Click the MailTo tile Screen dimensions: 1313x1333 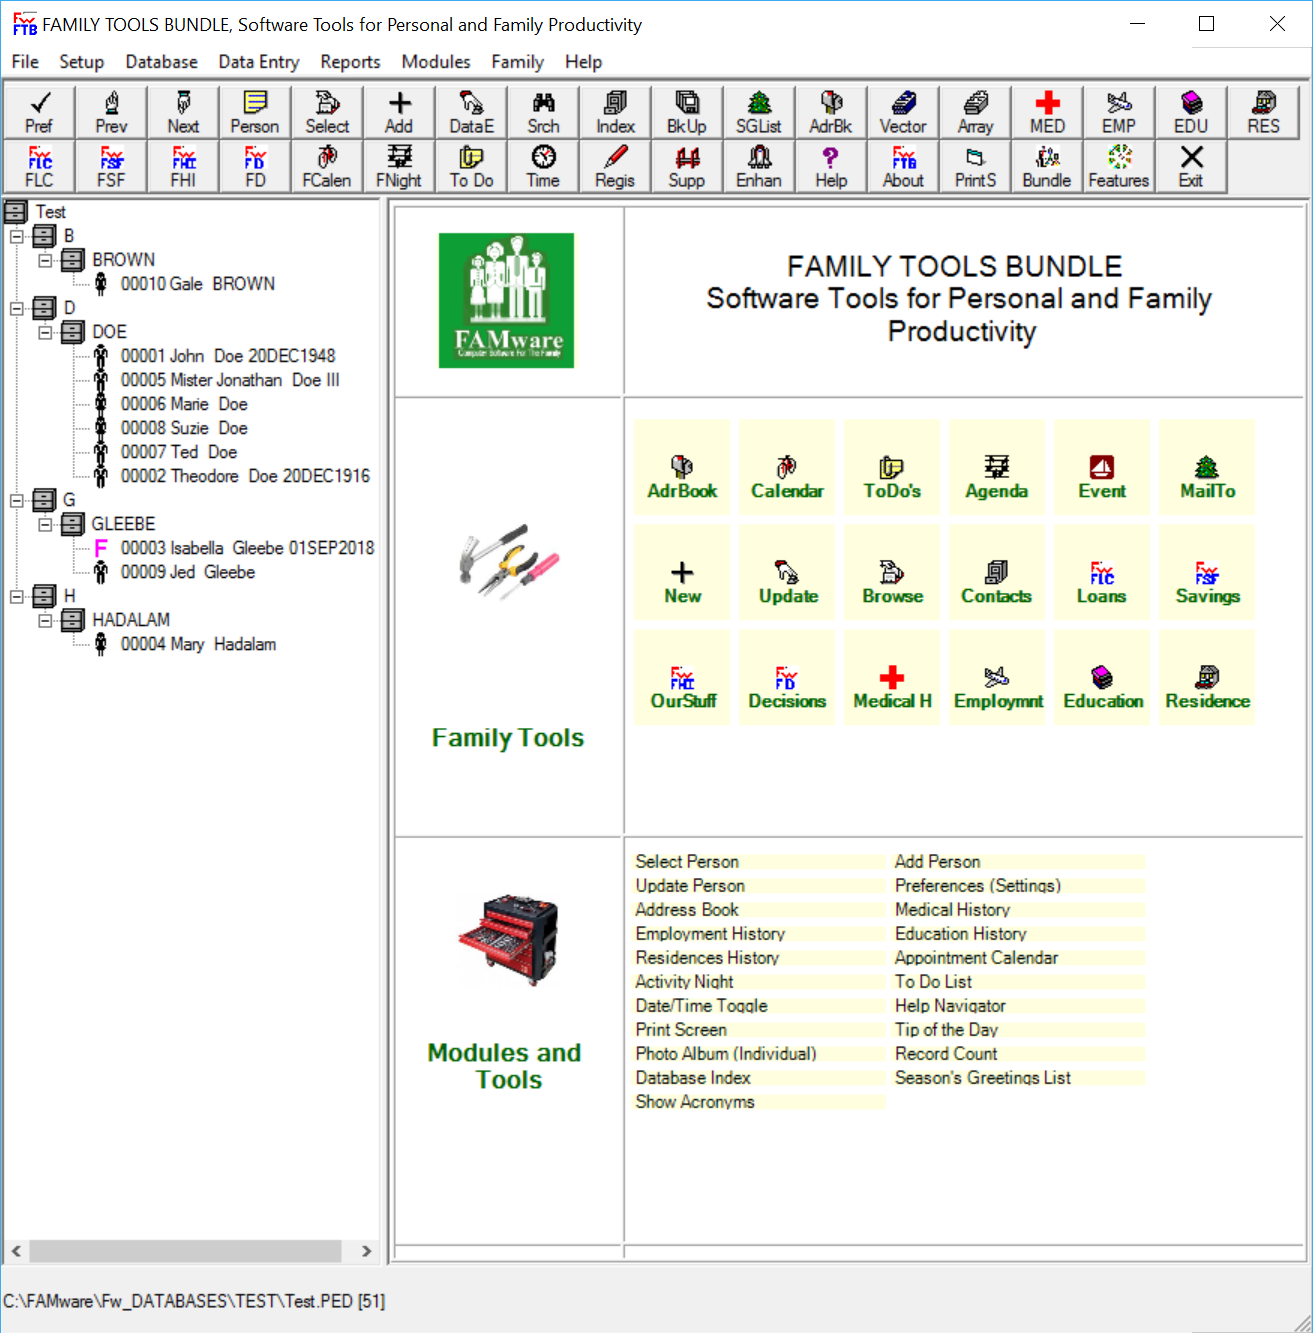coord(1207,468)
